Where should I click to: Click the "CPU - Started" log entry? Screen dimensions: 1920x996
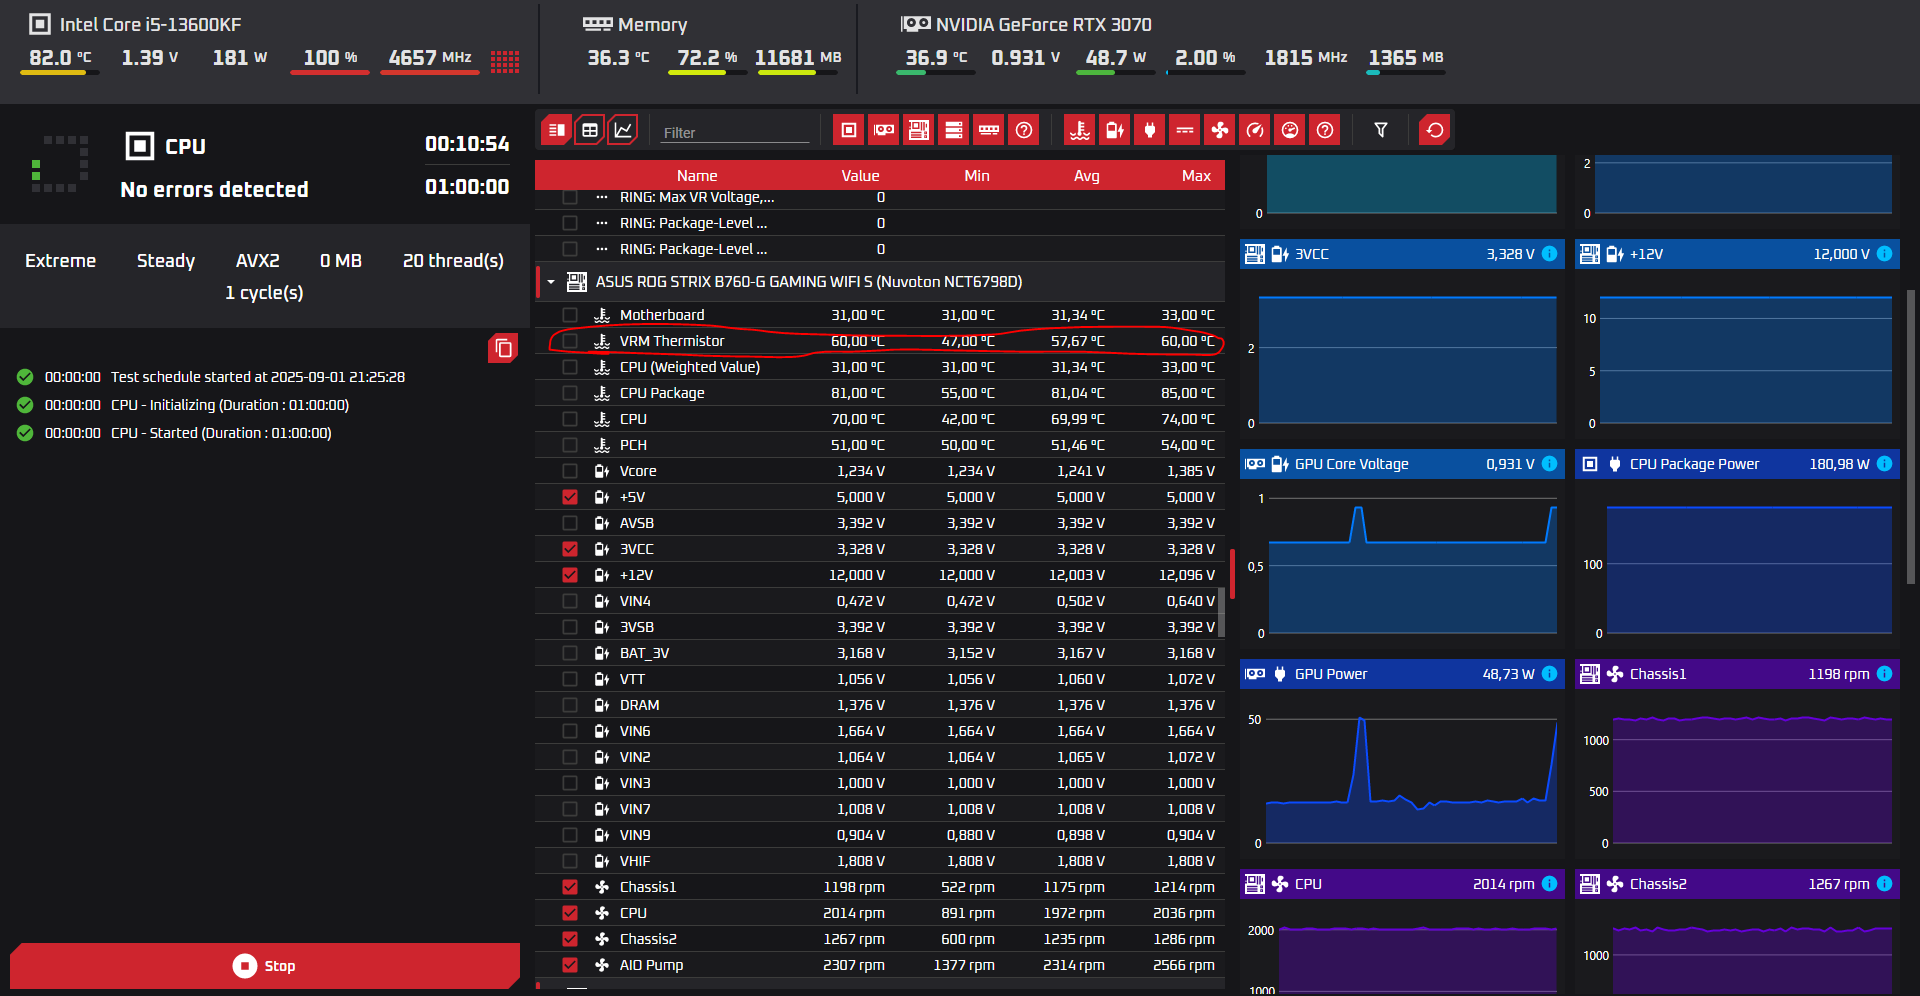221,433
